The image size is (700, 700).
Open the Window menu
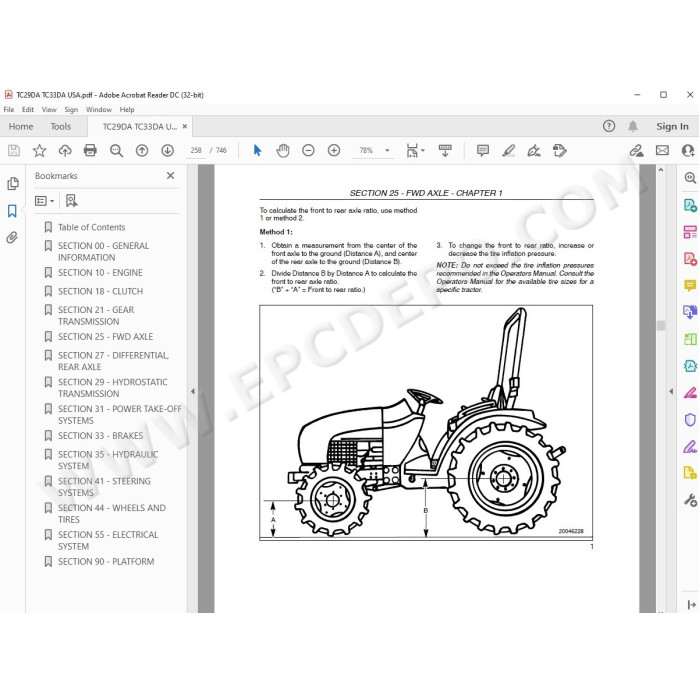[99, 109]
